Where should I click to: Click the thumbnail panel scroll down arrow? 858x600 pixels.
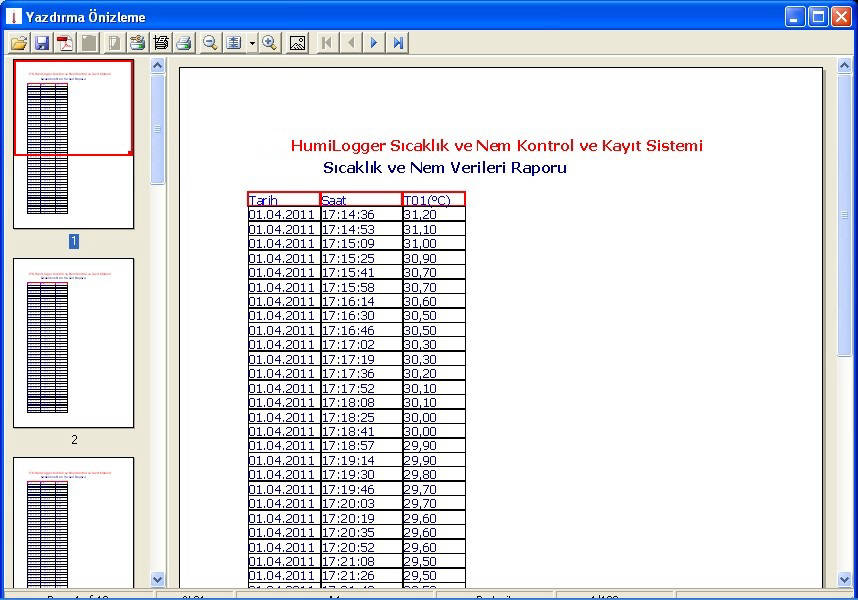click(x=158, y=579)
